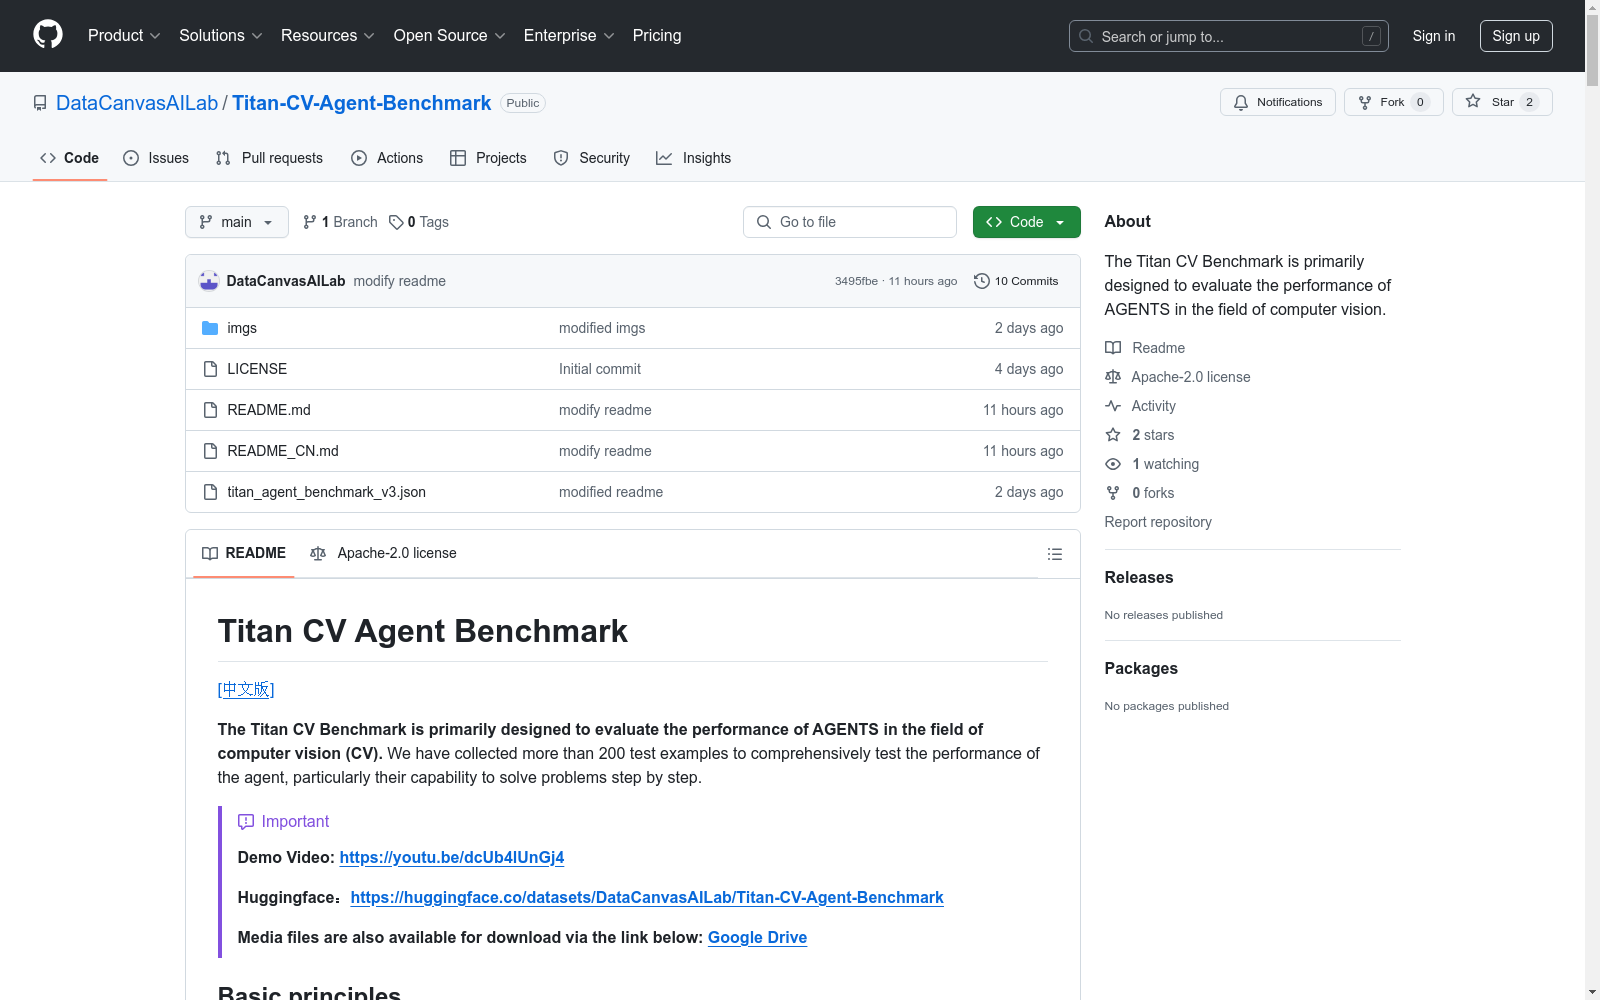Click the 'modified imgs' commit message
1600x1000 pixels.
pyautogui.click(x=602, y=328)
